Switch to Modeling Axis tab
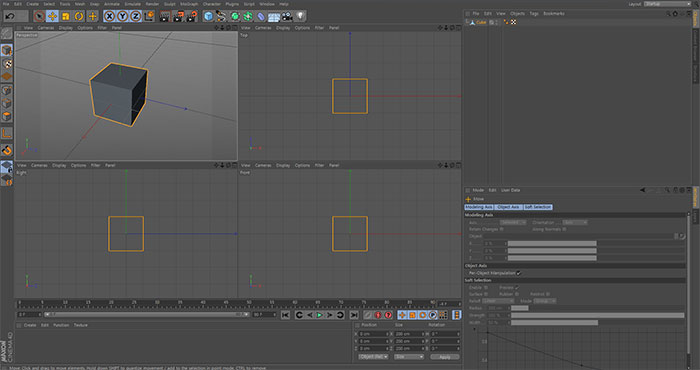Viewport: 700px width, 370px height. pyautogui.click(x=479, y=207)
